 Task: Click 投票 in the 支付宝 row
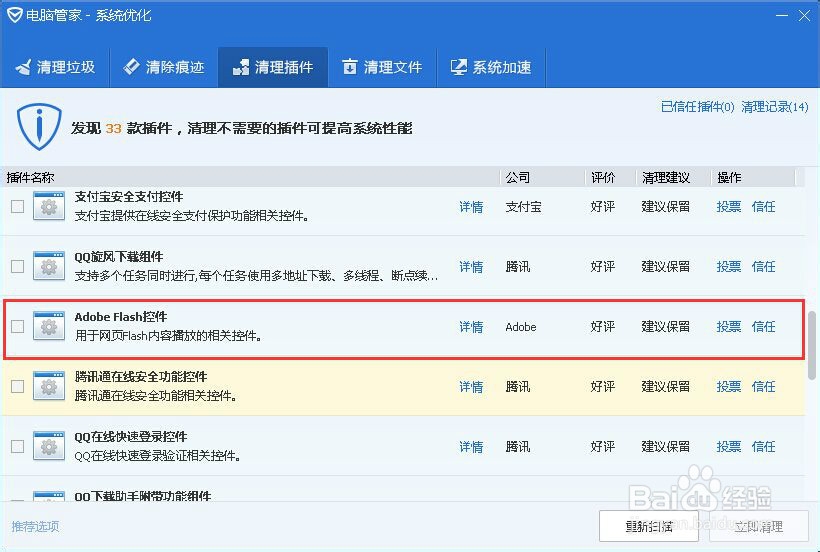(x=728, y=207)
